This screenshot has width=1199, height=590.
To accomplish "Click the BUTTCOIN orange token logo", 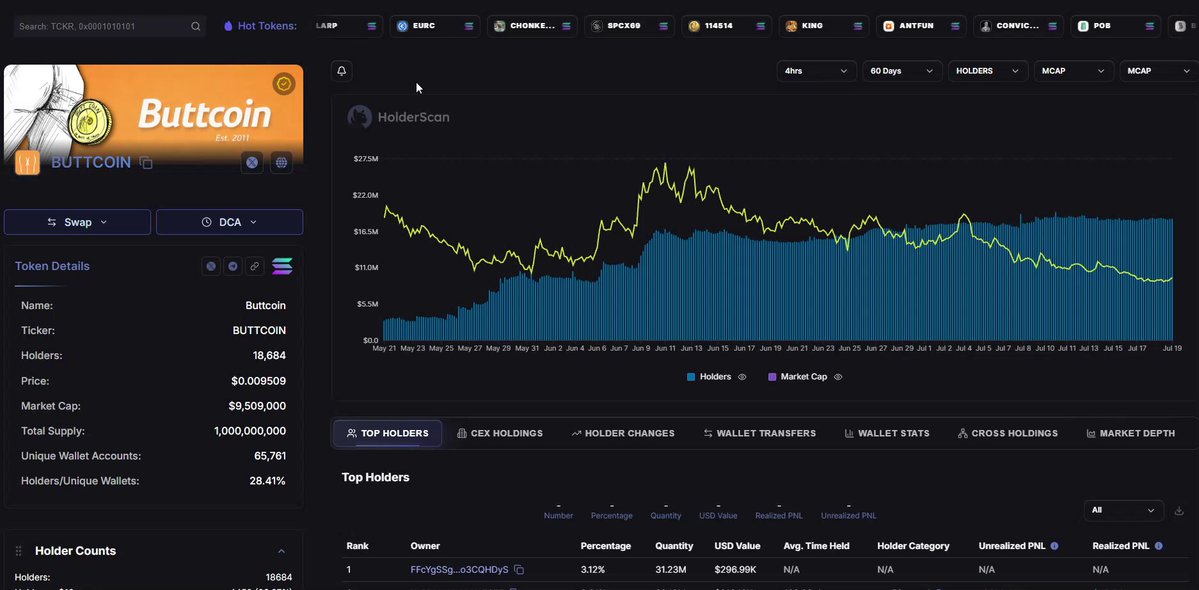I will click(28, 163).
